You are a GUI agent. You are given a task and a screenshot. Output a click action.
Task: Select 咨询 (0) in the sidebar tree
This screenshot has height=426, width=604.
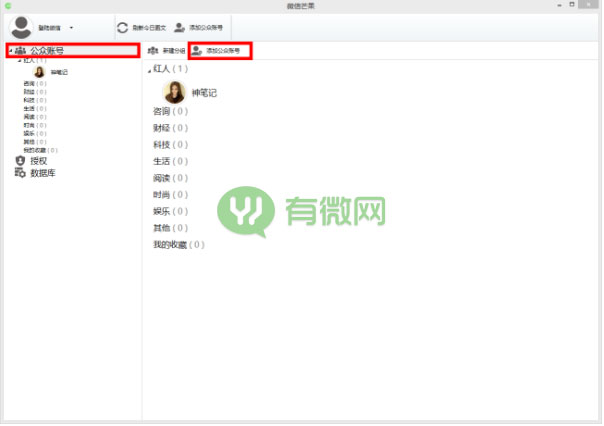(35, 84)
